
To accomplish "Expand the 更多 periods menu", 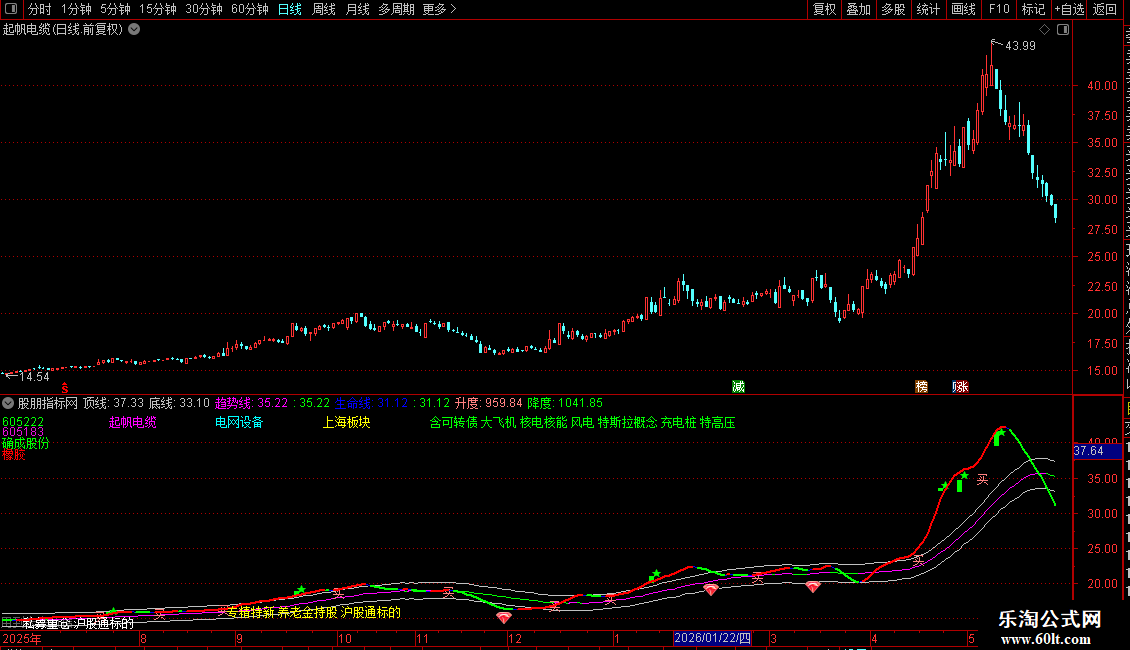I will [439, 9].
